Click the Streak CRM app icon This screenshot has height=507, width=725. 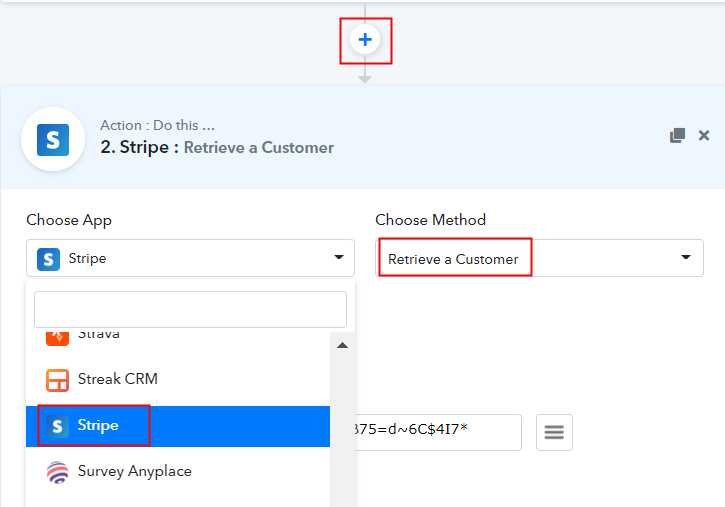pos(57,380)
